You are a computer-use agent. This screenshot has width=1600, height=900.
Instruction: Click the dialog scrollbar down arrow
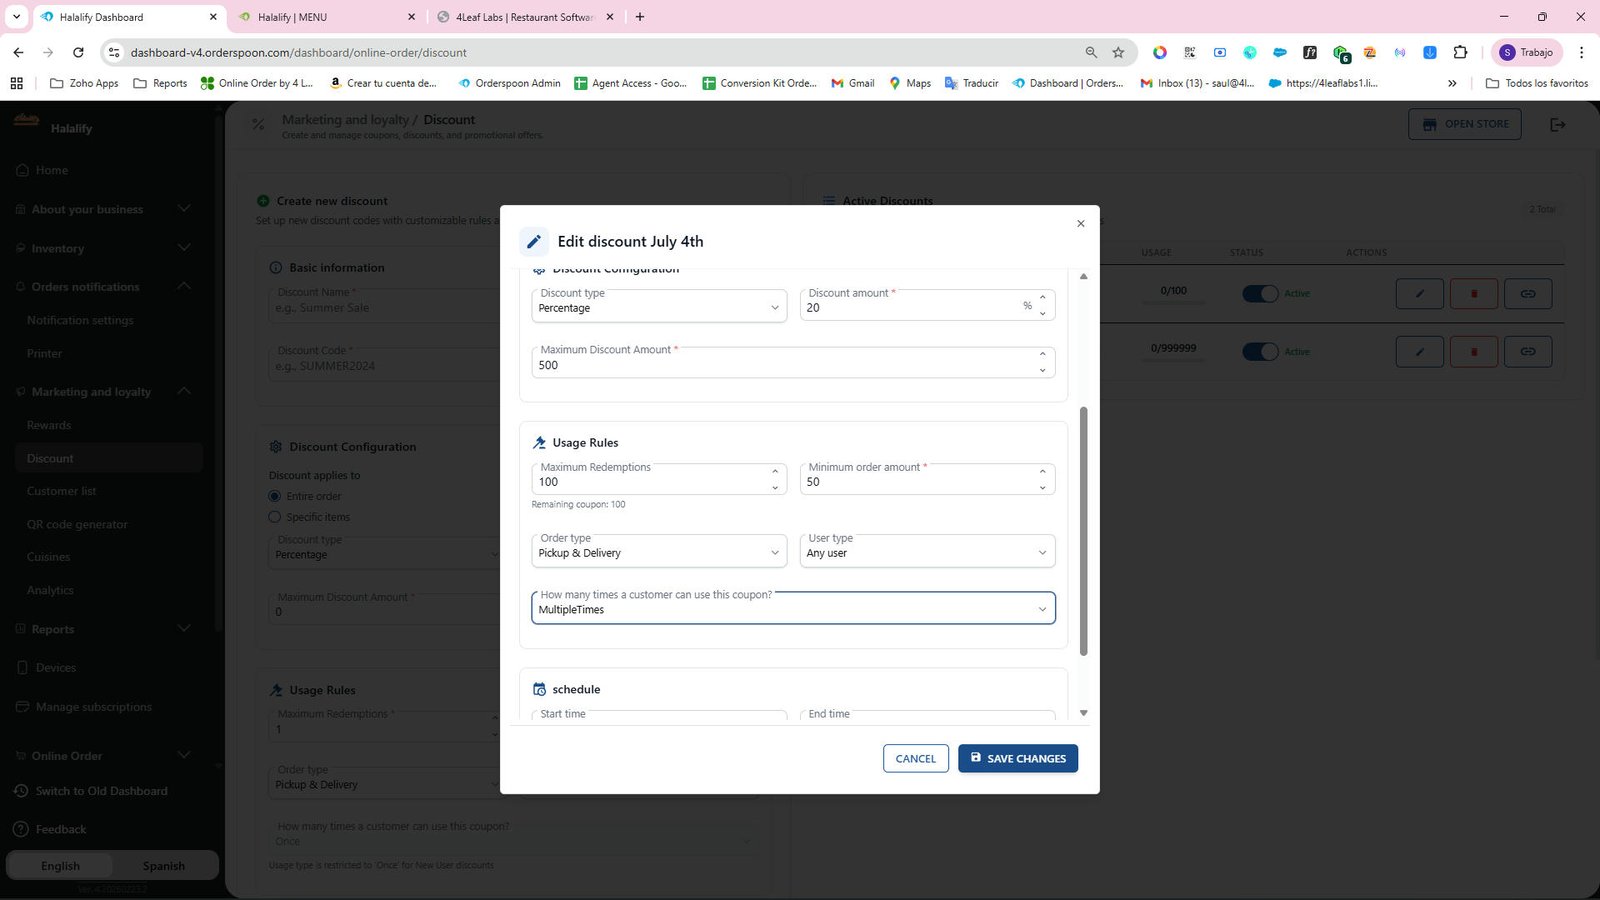pyautogui.click(x=1083, y=713)
